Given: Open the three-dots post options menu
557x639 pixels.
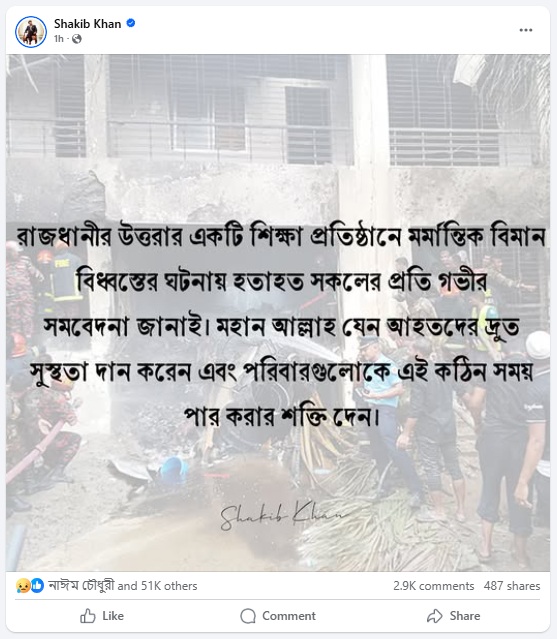Looking at the screenshot, I should click(526, 30).
